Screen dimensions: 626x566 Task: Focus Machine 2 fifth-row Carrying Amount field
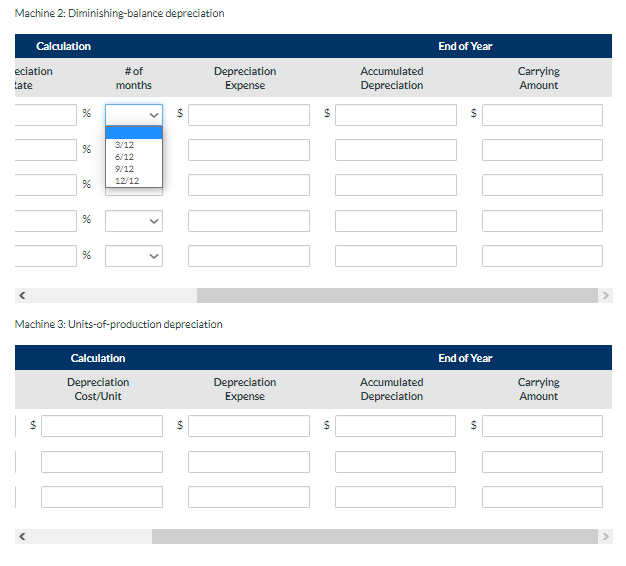542,256
